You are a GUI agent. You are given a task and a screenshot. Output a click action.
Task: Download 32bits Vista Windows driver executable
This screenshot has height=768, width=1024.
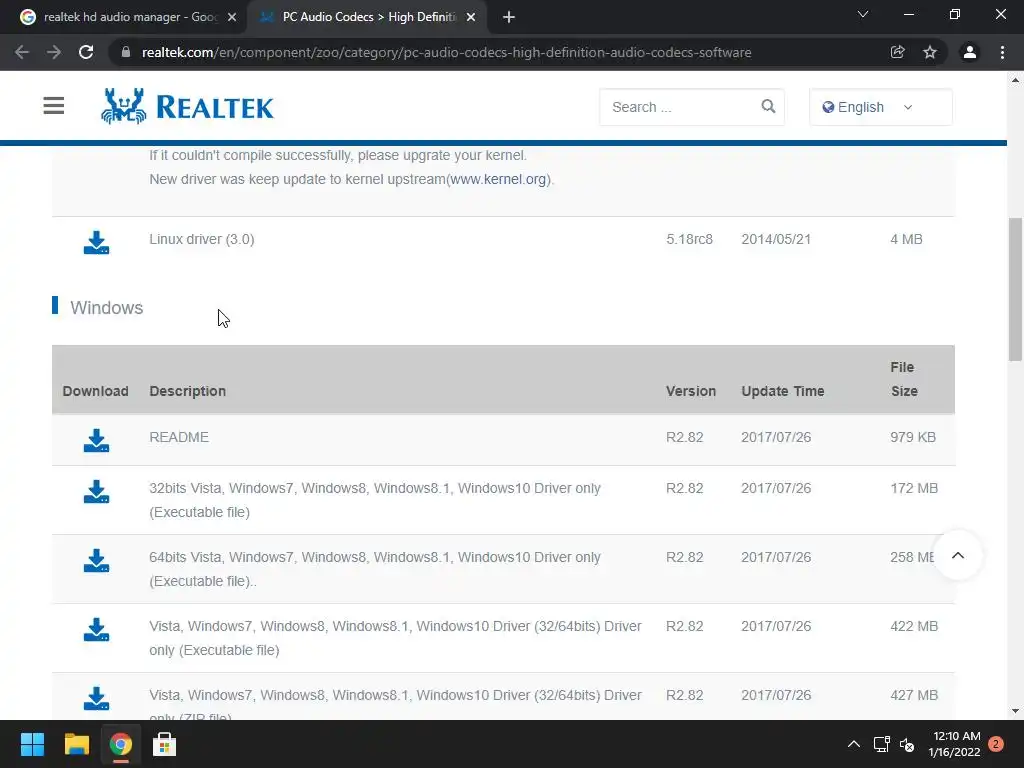[96, 492]
